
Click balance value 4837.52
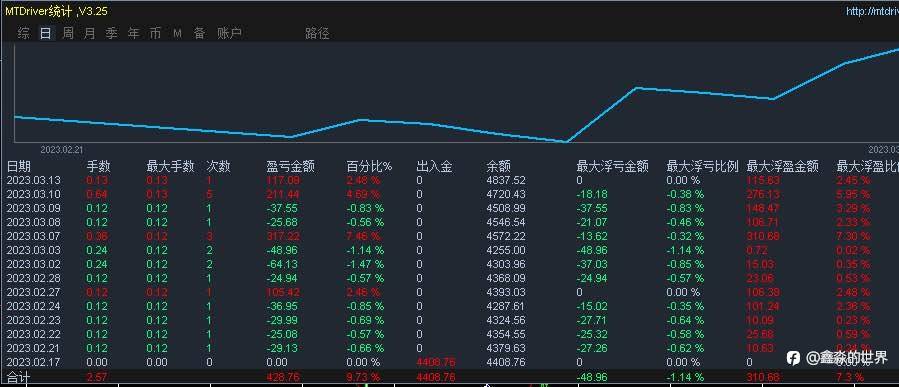(506, 181)
